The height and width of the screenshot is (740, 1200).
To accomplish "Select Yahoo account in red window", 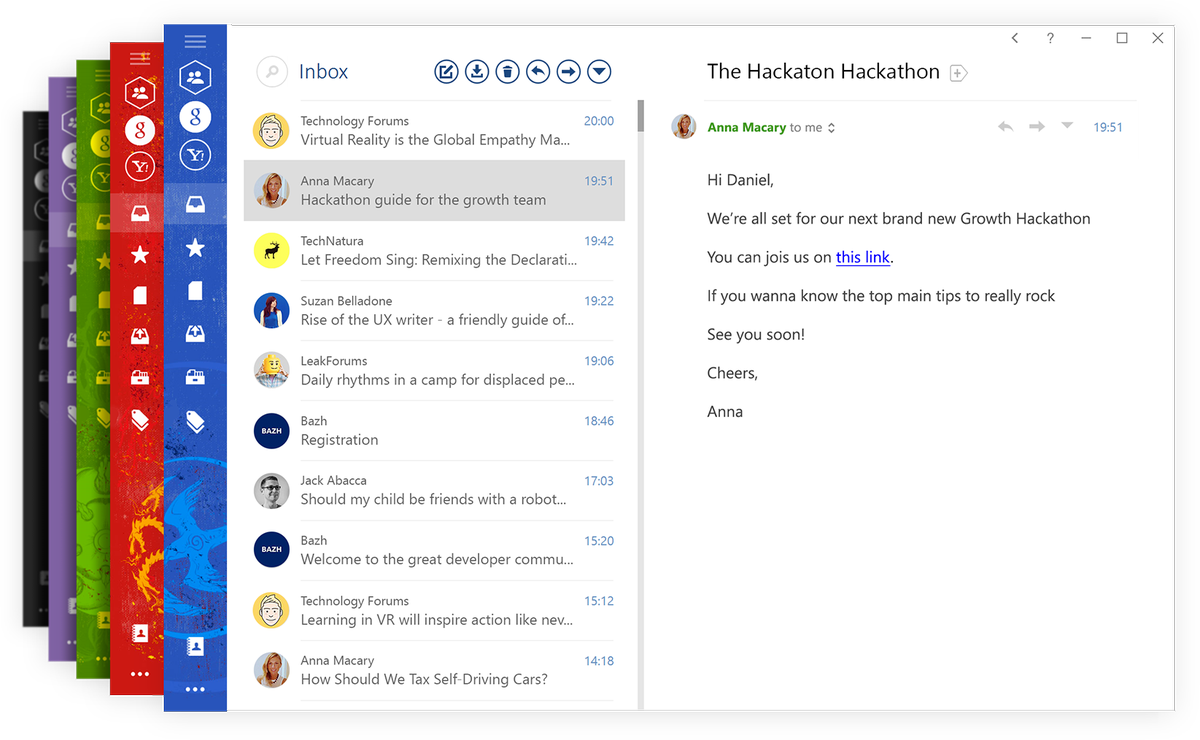I will 140,167.
